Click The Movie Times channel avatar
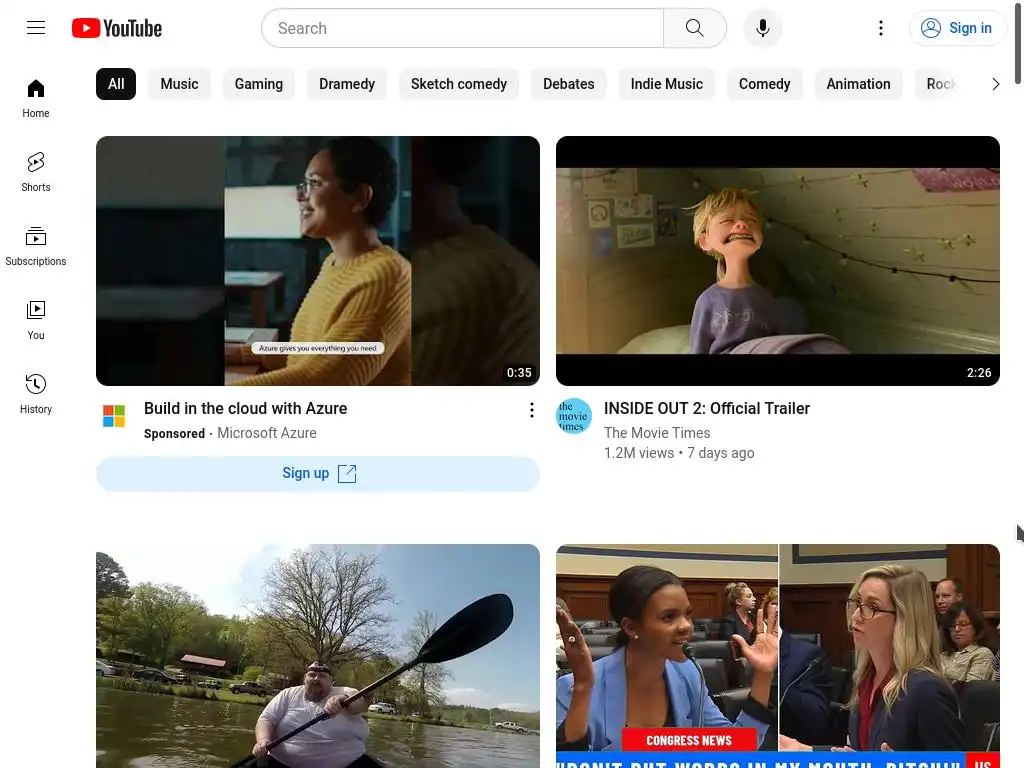This screenshot has height=768, width=1024. pyautogui.click(x=573, y=416)
